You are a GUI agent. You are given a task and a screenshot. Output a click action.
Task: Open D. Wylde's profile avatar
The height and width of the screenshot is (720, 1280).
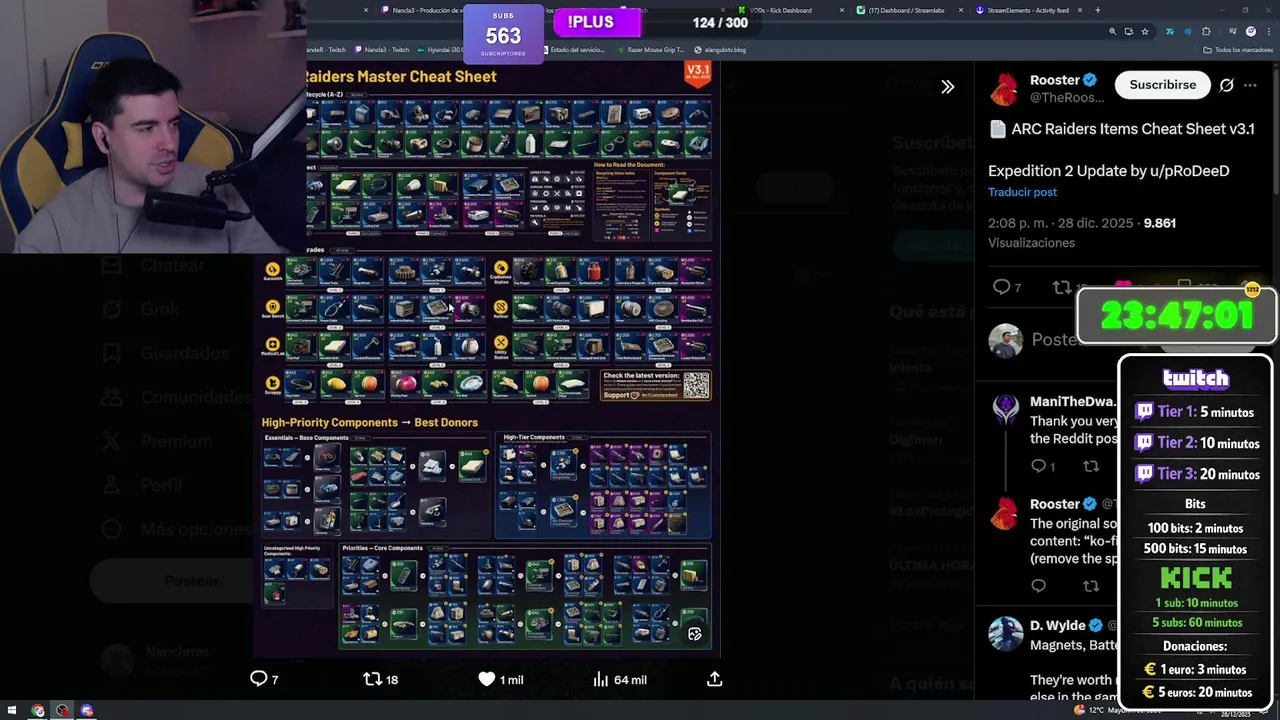point(1005,634)
